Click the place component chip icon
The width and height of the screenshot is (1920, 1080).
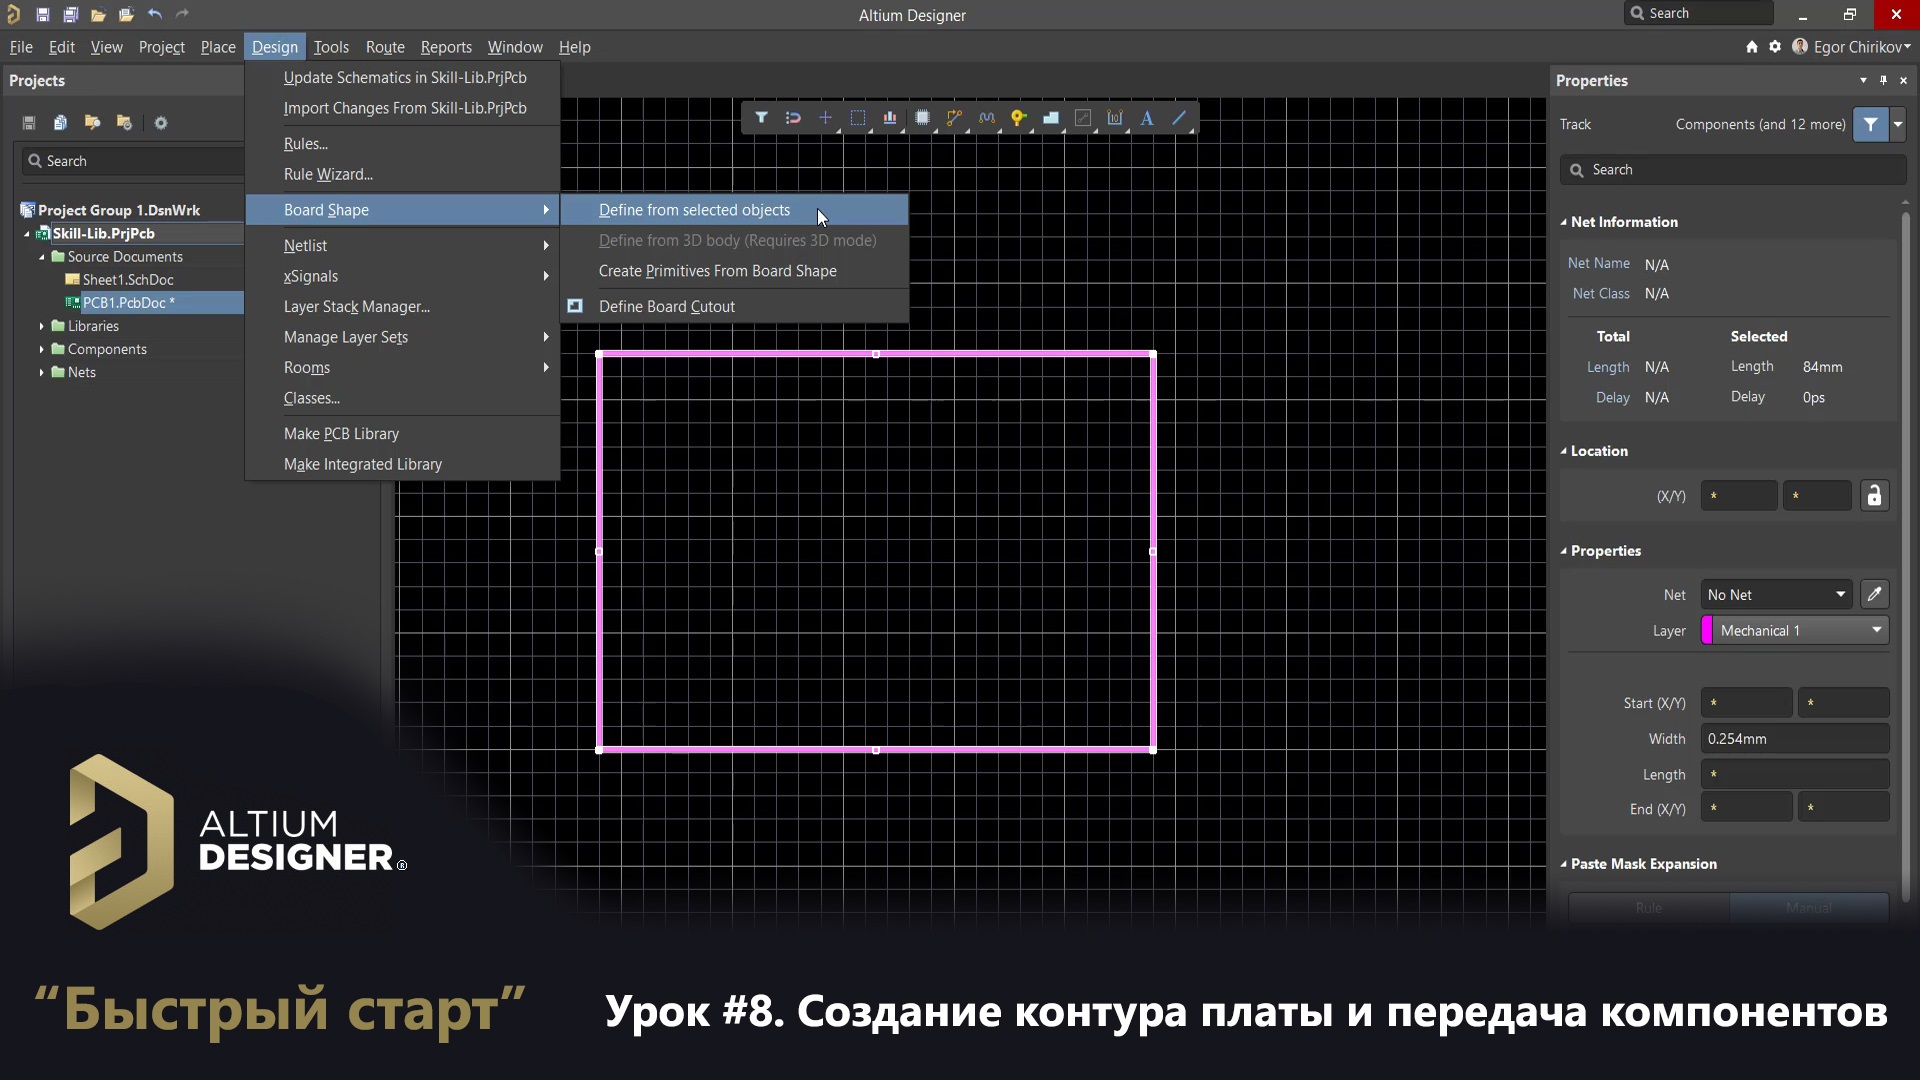922,118
